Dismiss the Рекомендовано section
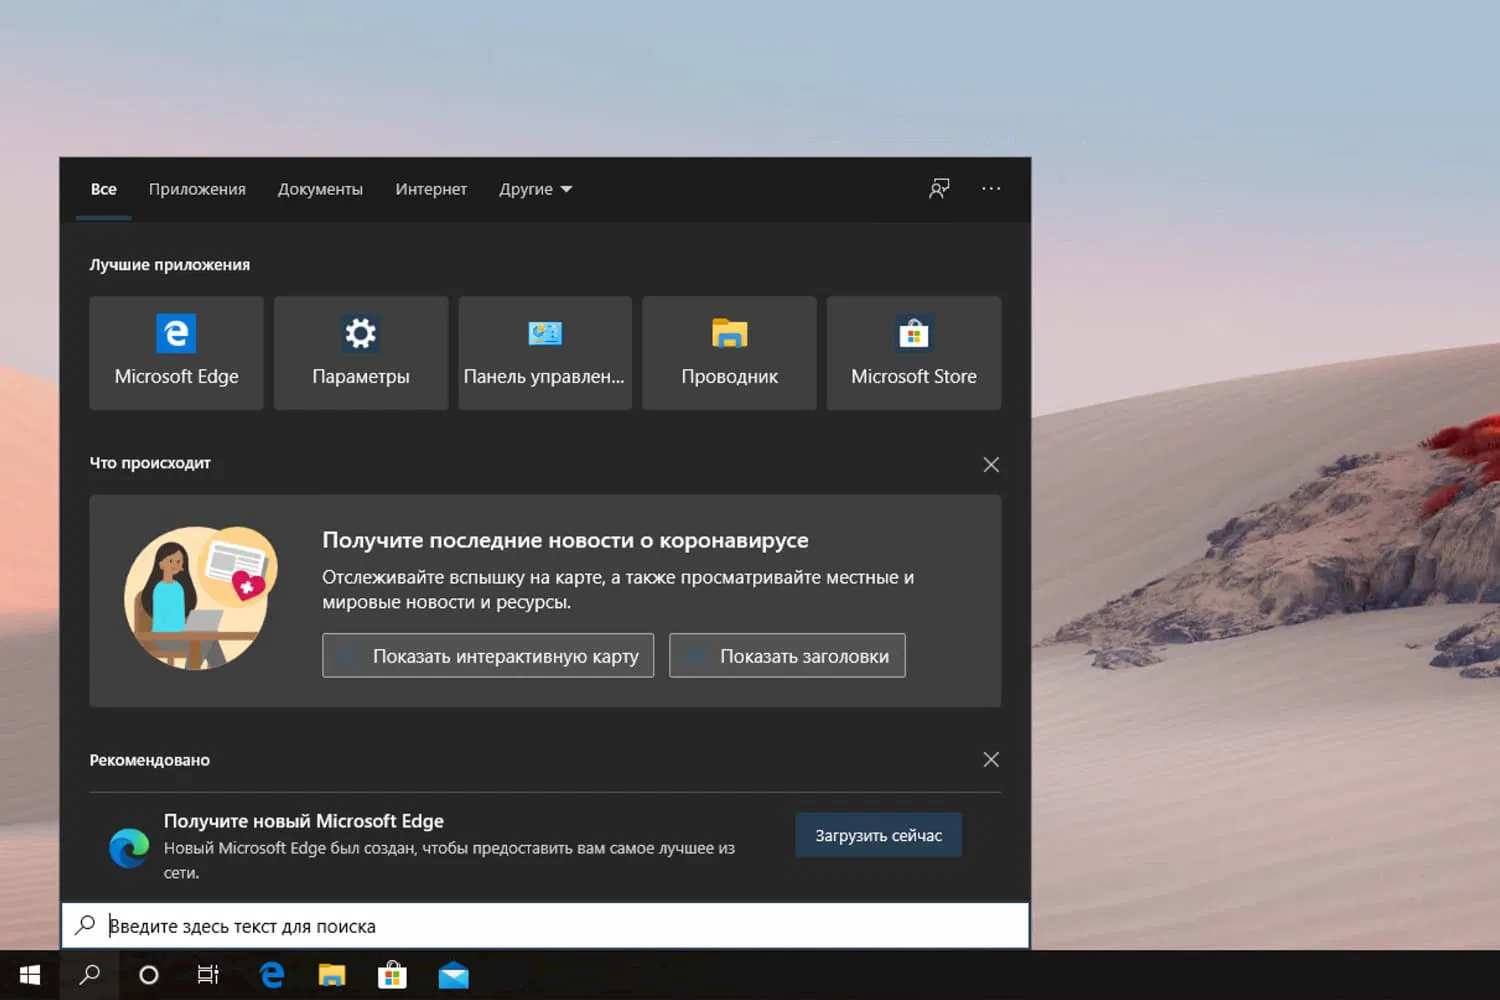1500x1000 pixels. pos(991,760)
